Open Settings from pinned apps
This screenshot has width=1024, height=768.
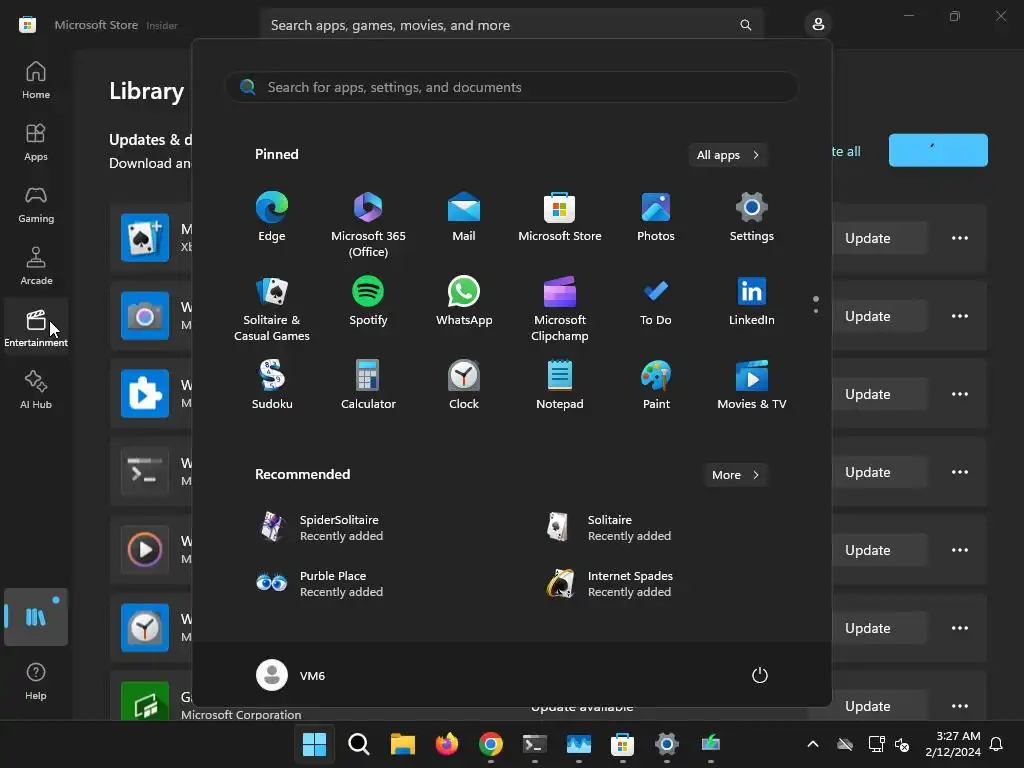coord(752,218)
